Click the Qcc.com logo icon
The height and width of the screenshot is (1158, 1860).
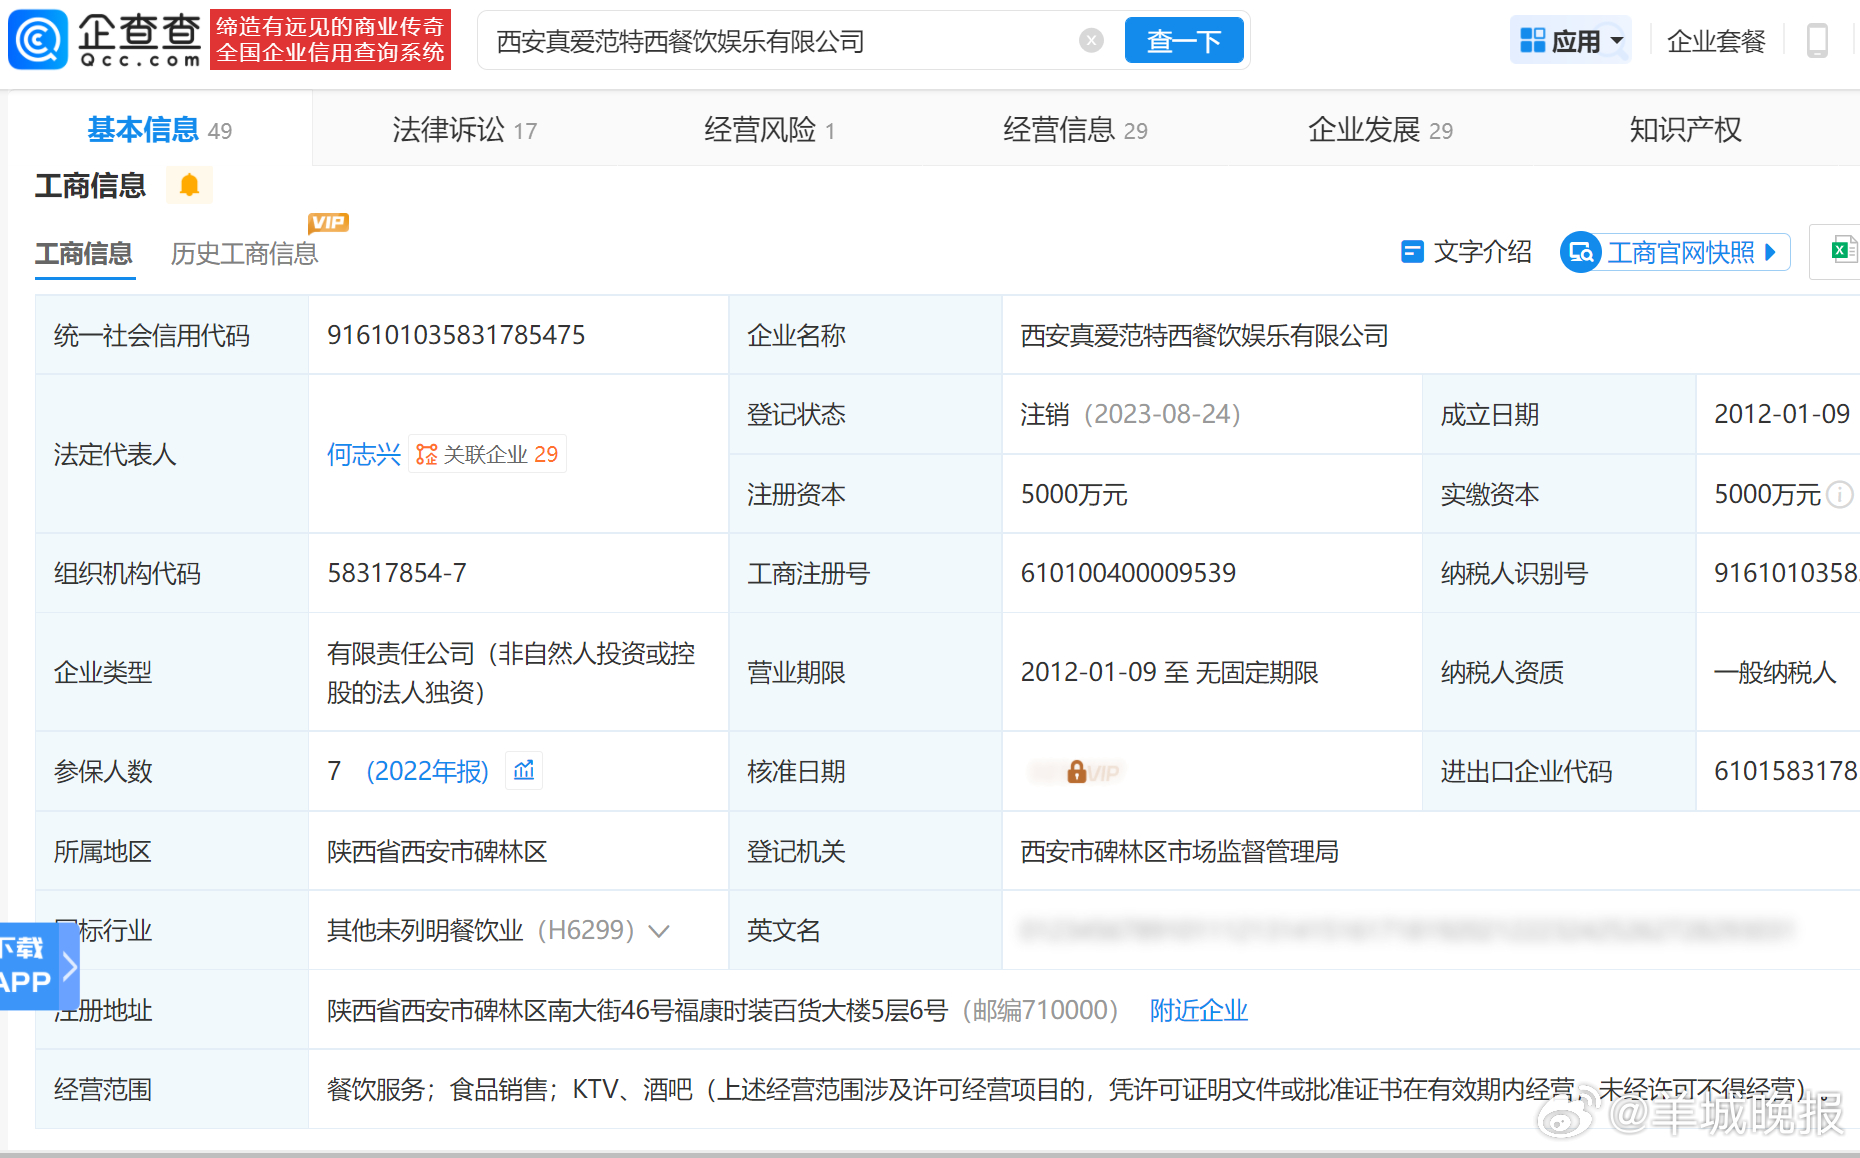pos(38,40)
